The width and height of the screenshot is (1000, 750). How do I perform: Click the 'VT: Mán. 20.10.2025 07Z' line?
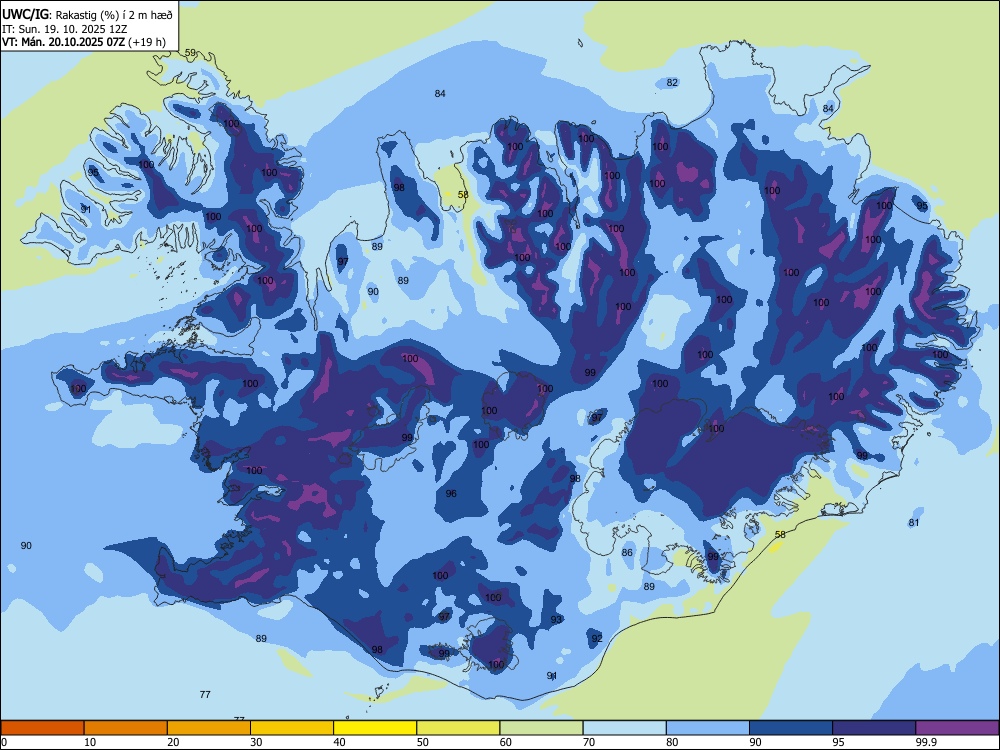coord(64,42)
